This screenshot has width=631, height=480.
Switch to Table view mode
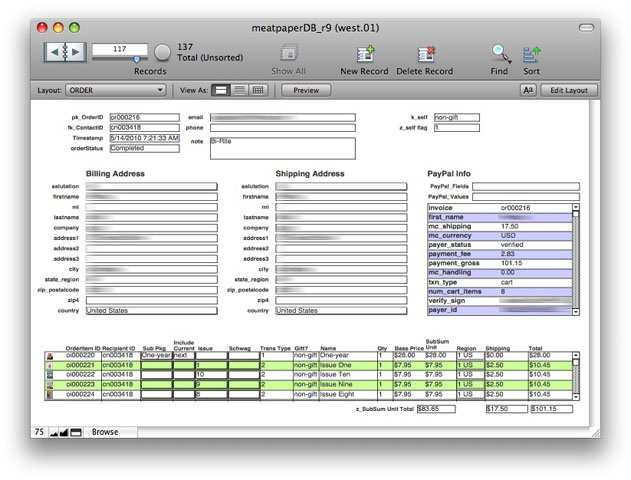point(258,90)
